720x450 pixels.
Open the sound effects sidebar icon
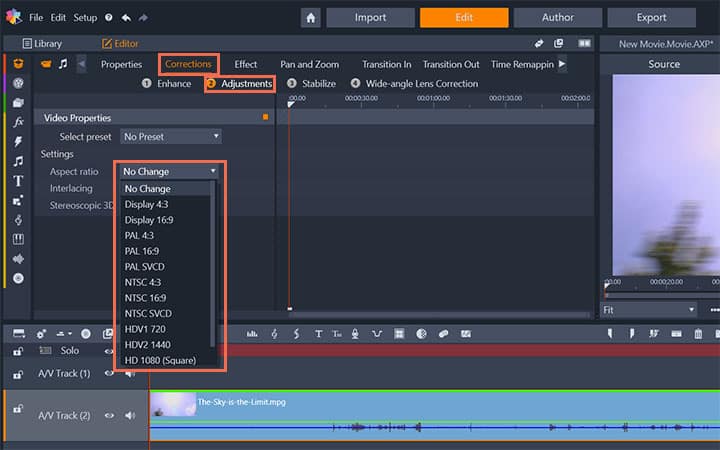[18, 259]
